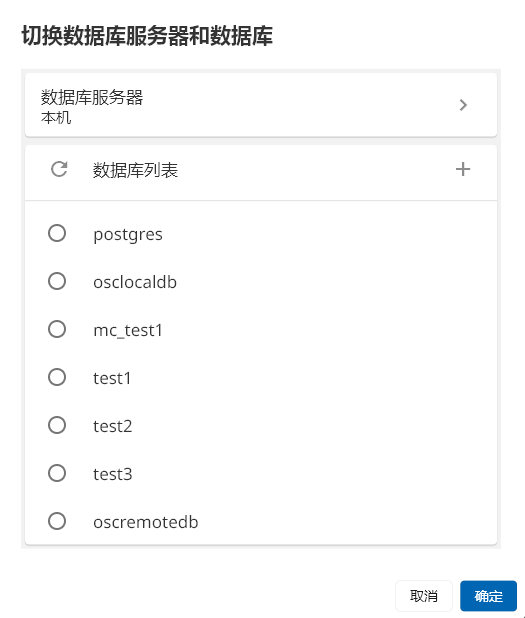The width and height of the screenshot is (525, 618).
Task: Select the oscremotedb radio button
Action: click(x=57, y=521)
